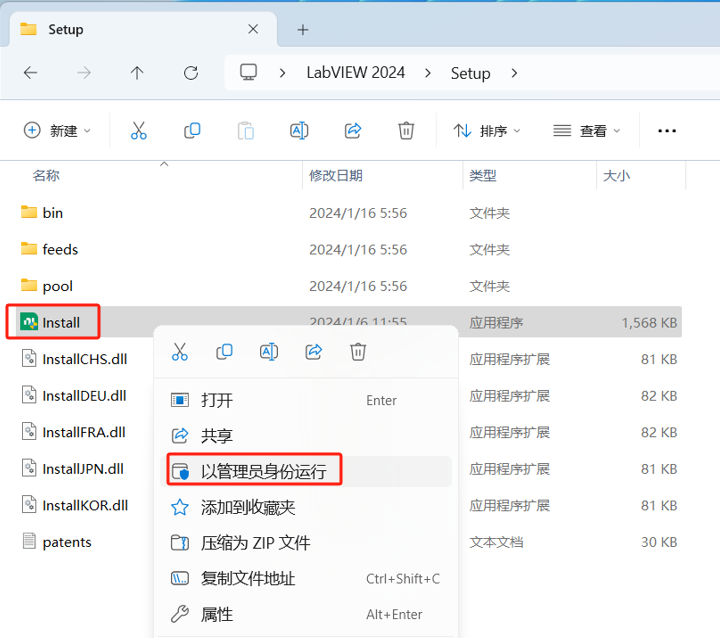Choose 共享 (Share) in the context menu
720x638 pixels.
tap(306, 435)
